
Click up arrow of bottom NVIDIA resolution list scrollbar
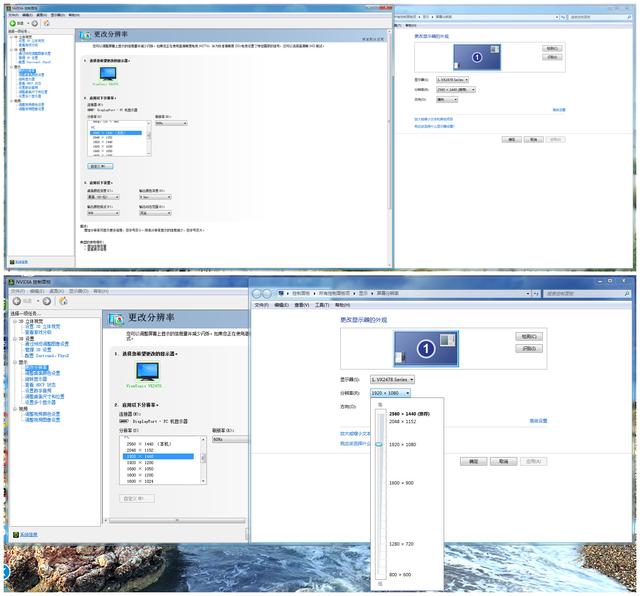(x=203, y=439)
